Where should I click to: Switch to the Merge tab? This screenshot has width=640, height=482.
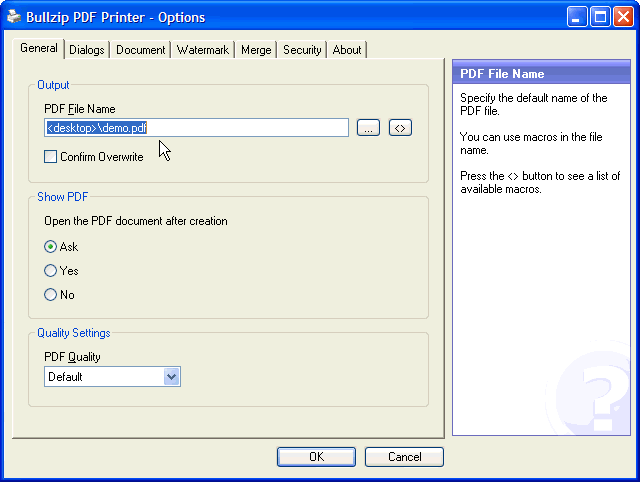click(x=256, y=50)
